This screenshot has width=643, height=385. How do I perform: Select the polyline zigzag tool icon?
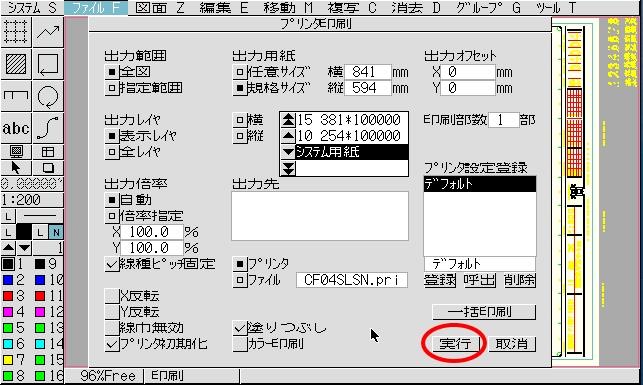click(48, 32)
